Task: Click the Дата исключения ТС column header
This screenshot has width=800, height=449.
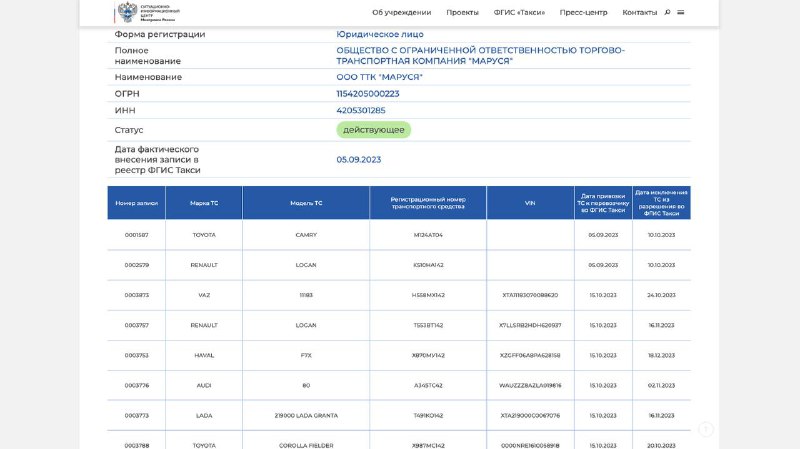Action: (661, 203)
